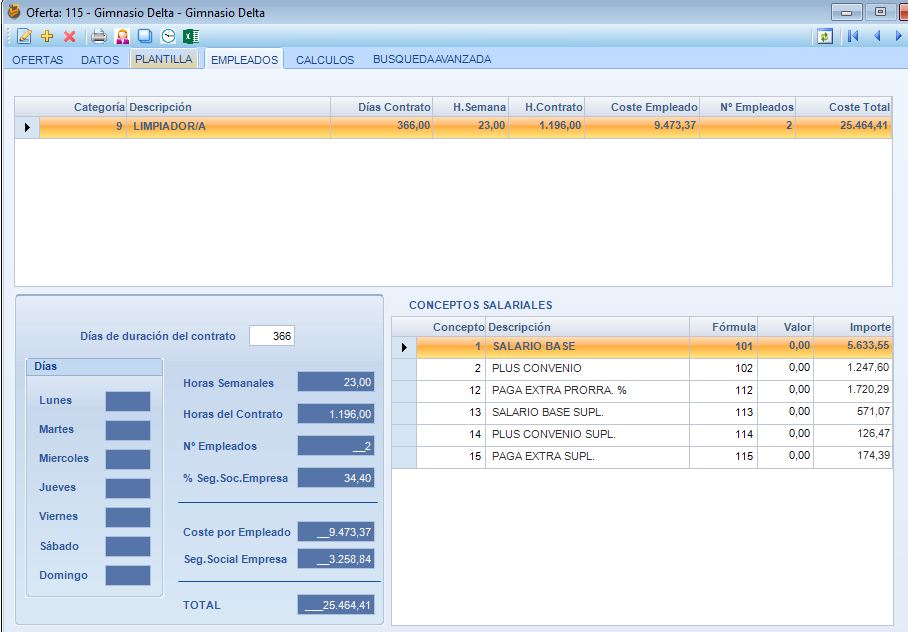Viewport: 908px width, 632px height.
Task: Click the 5.633,55 importe cell
Action: [853, 346]
